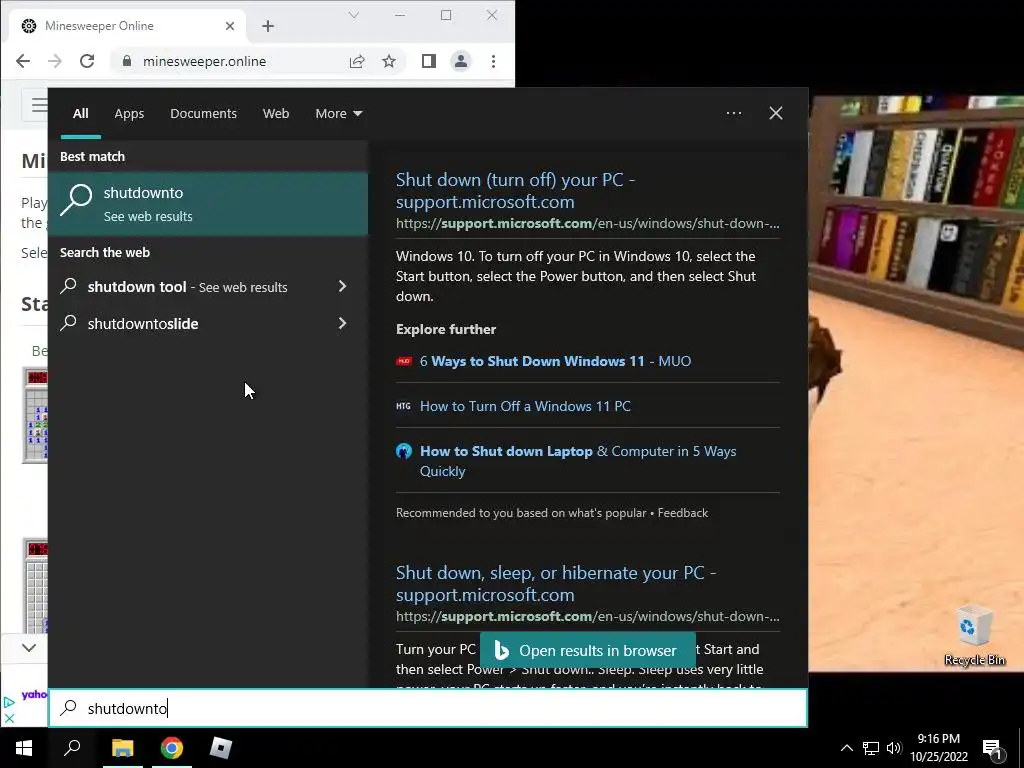The width and height of the screenshot is (1024, 768).
Task: Switch to the Documents search tab
Action: tap(203, 114)
